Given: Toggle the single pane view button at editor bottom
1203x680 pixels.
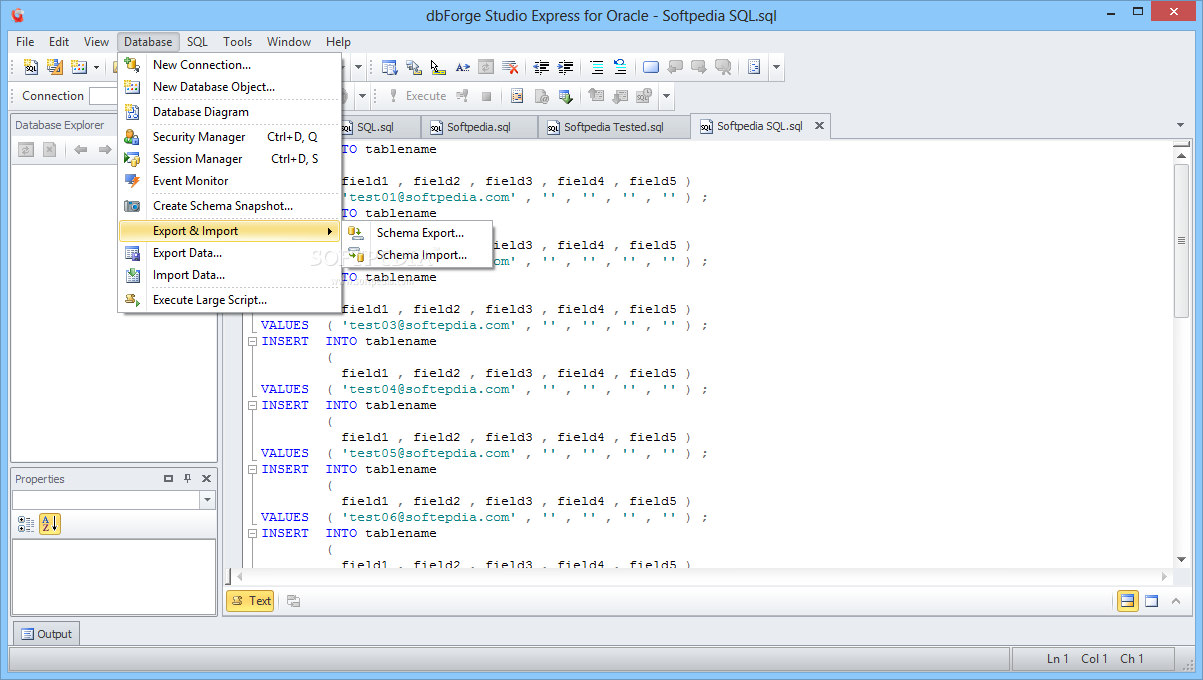Looking at the screenshot, I should click(1151, 601).
